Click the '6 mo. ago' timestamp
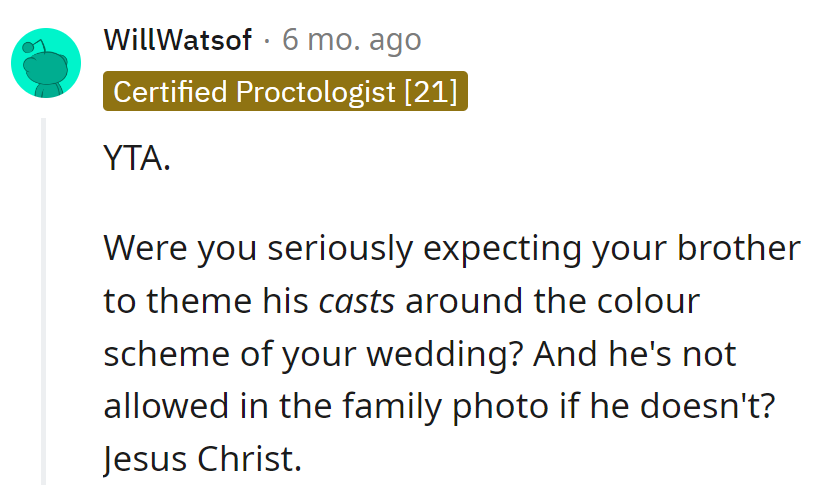 click(x=352, y=41)
